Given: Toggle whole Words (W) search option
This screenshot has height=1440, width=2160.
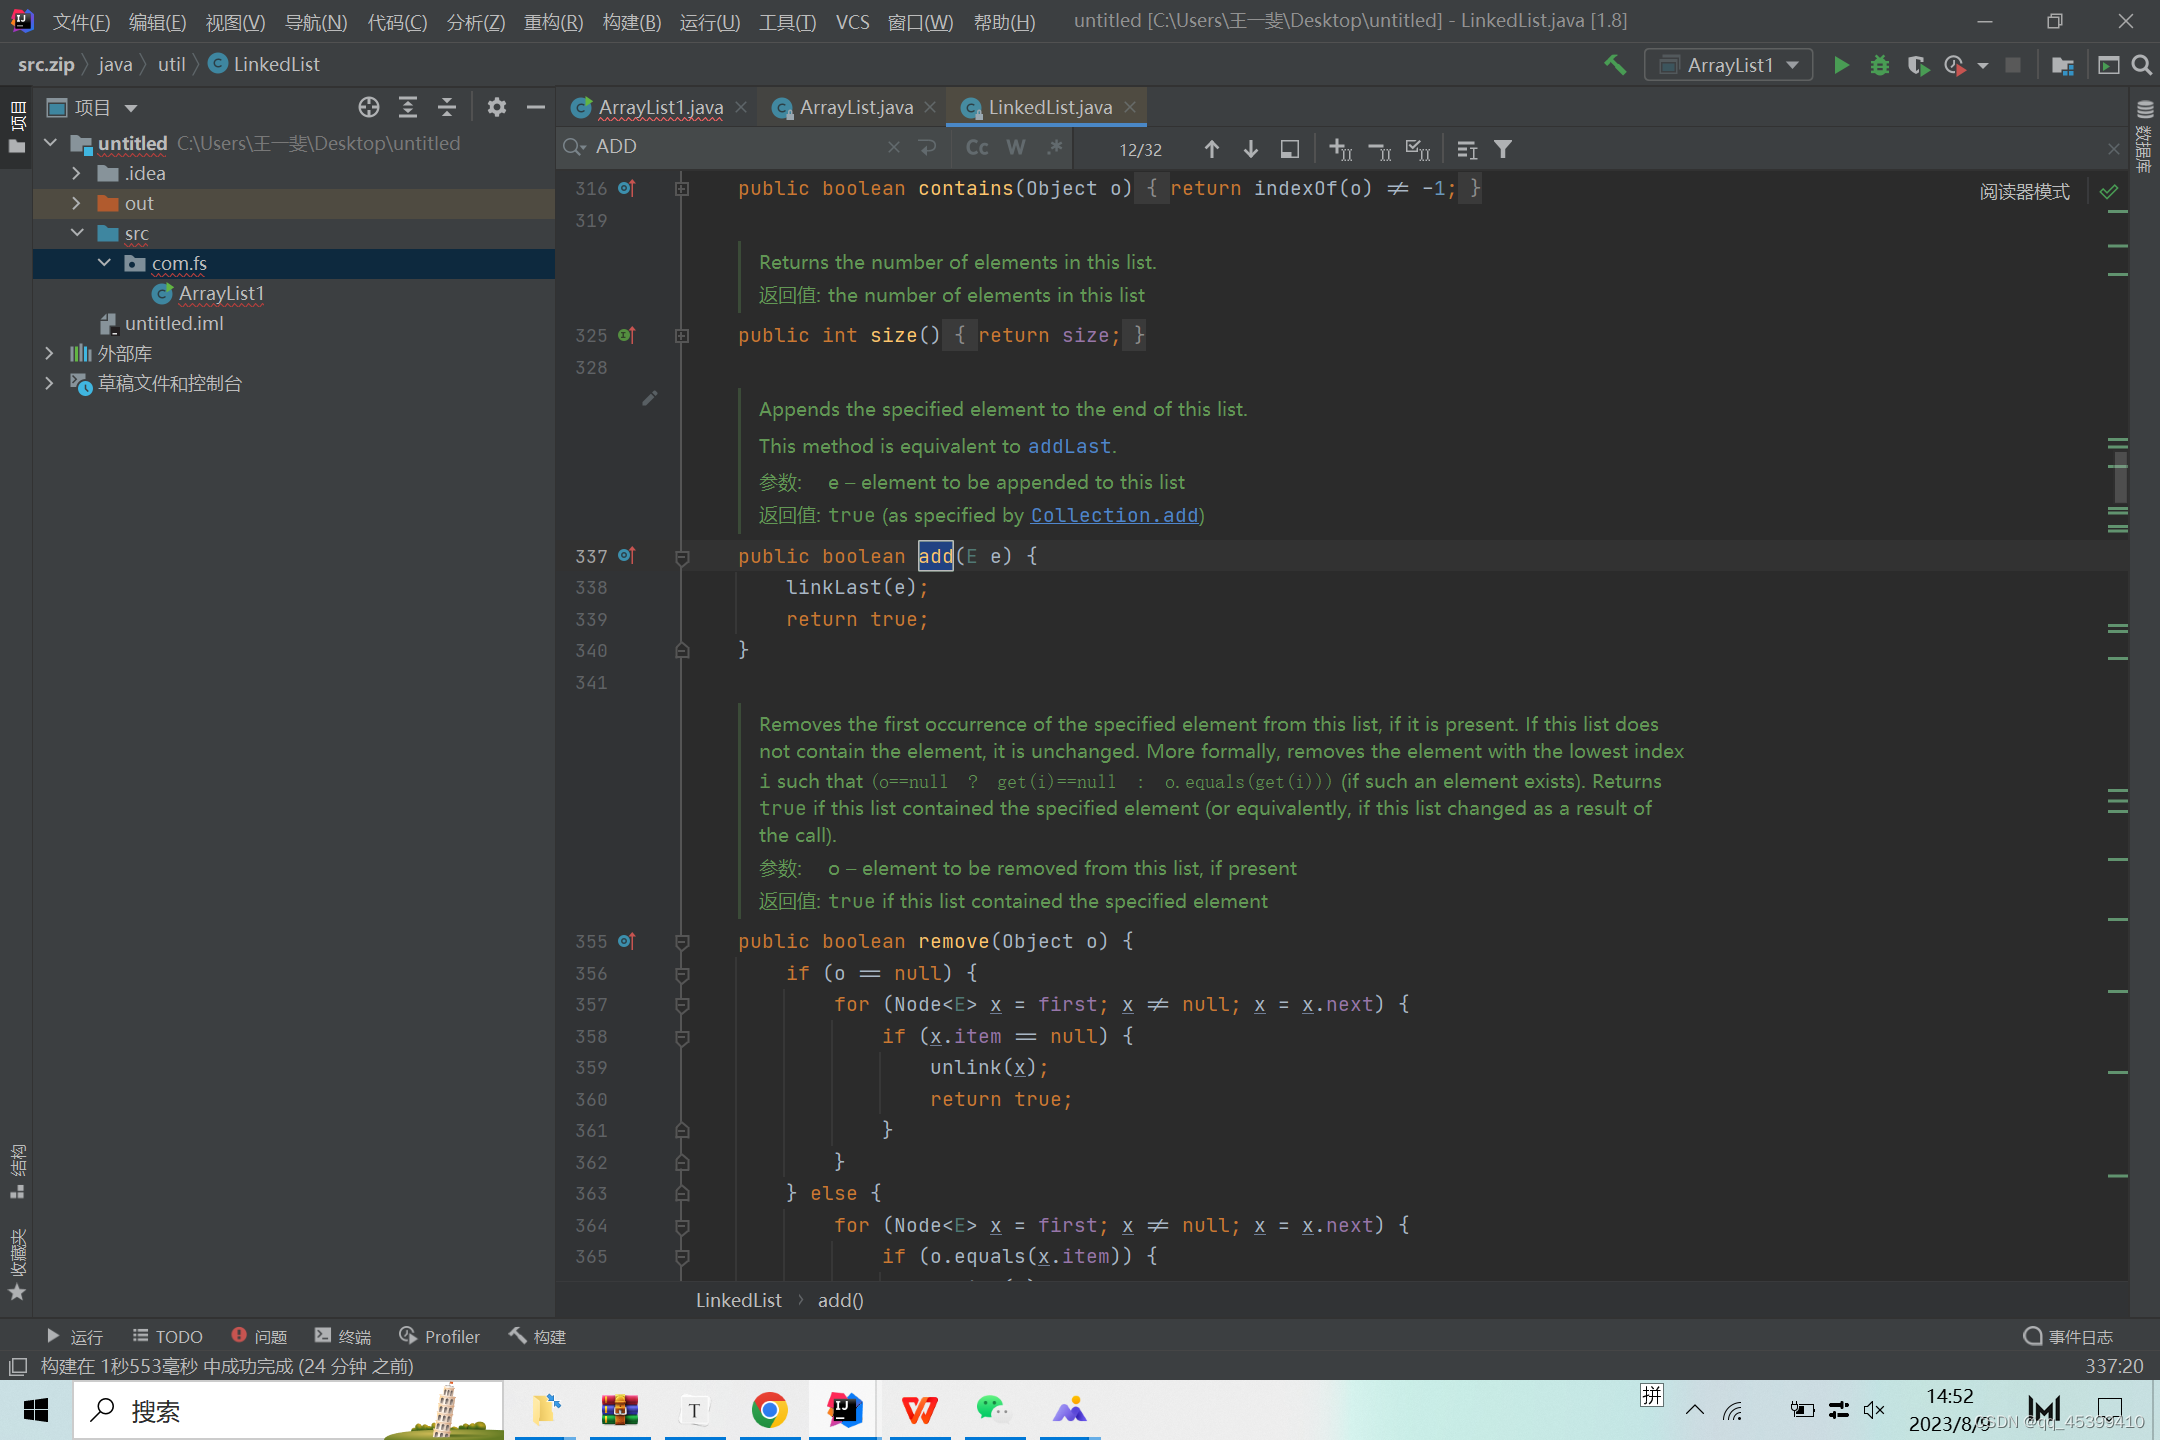Looking at the screenshot, I should point(1016,148).
